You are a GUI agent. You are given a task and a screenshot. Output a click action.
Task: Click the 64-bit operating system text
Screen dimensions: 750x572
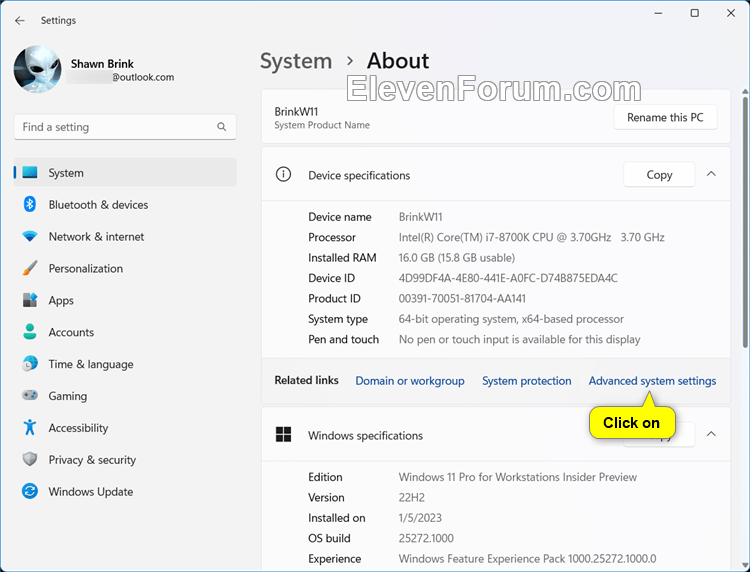tap(511, 319)
